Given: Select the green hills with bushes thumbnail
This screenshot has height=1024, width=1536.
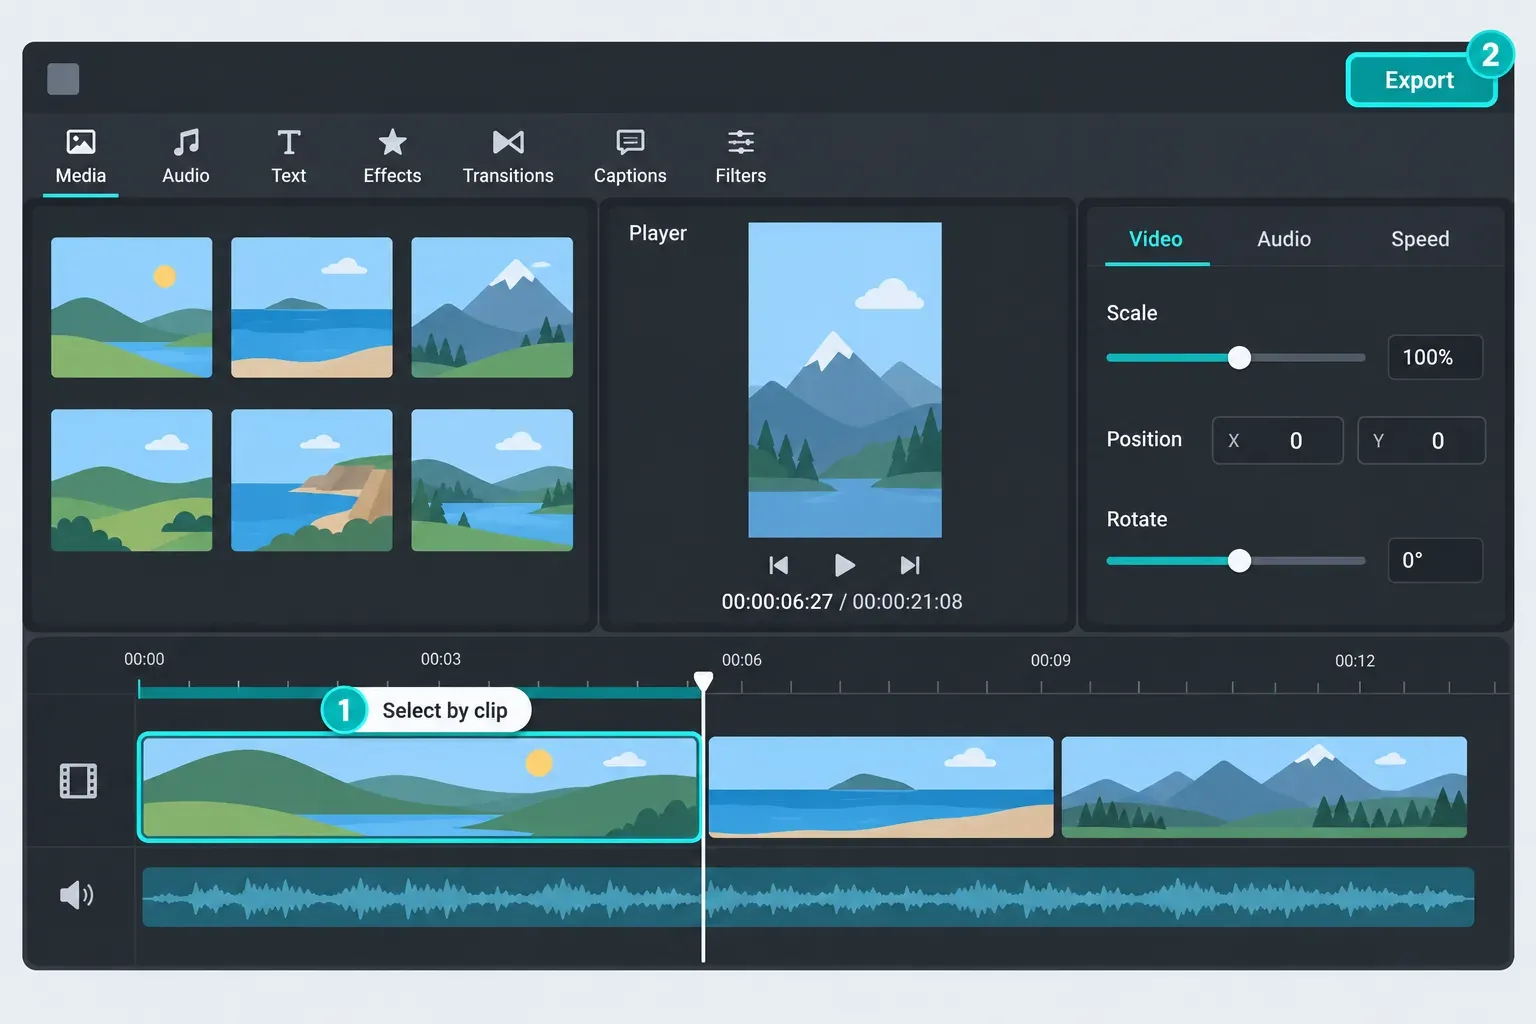Looking at the screenshot, I should click(132, 480).
